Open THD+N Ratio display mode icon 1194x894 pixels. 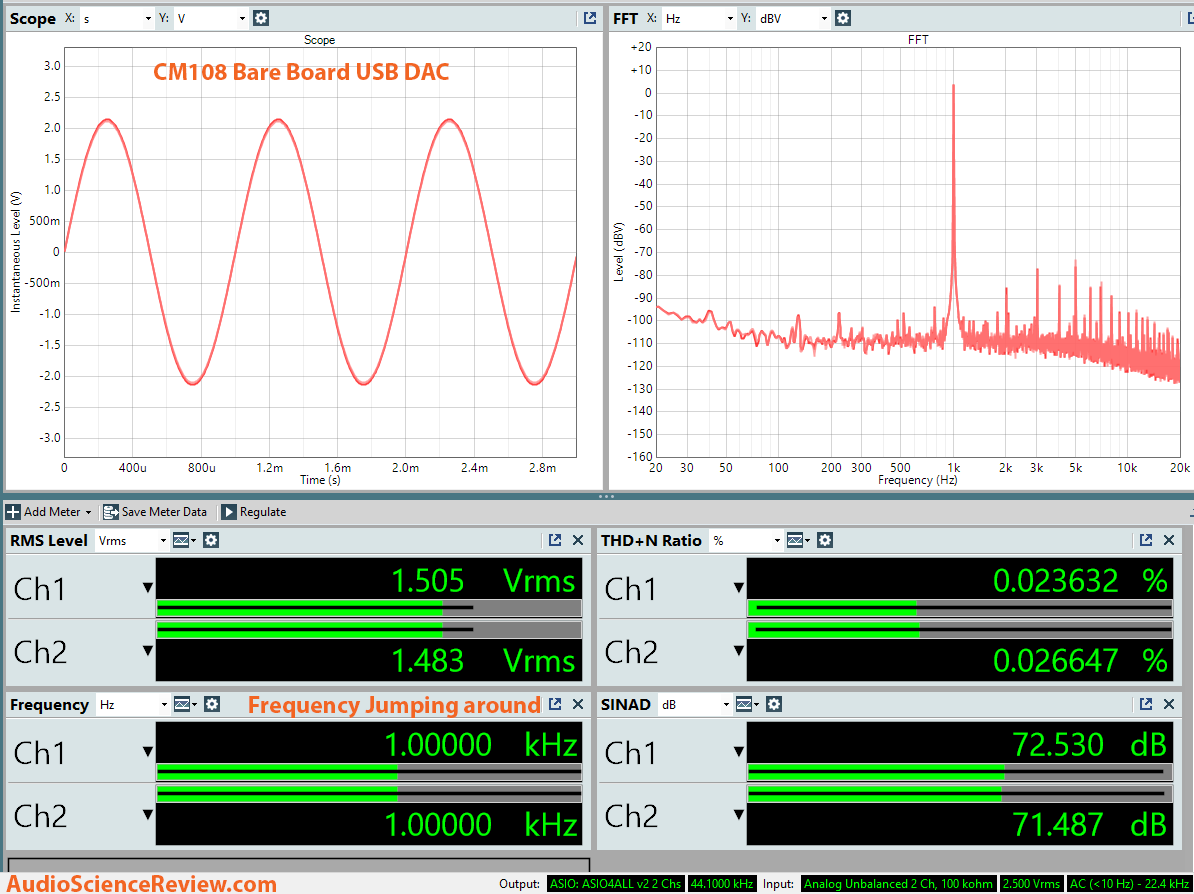[x=798, y=541]
